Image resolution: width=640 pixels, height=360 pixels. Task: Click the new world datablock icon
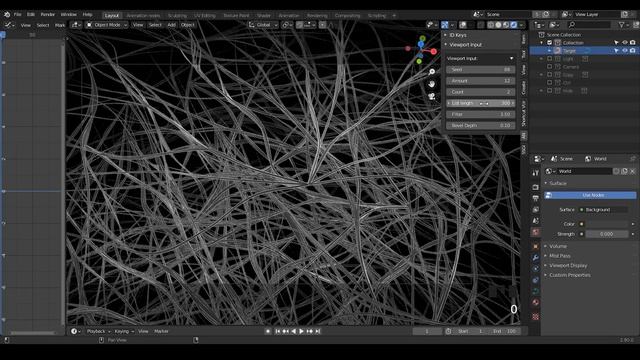click(624, 171)
